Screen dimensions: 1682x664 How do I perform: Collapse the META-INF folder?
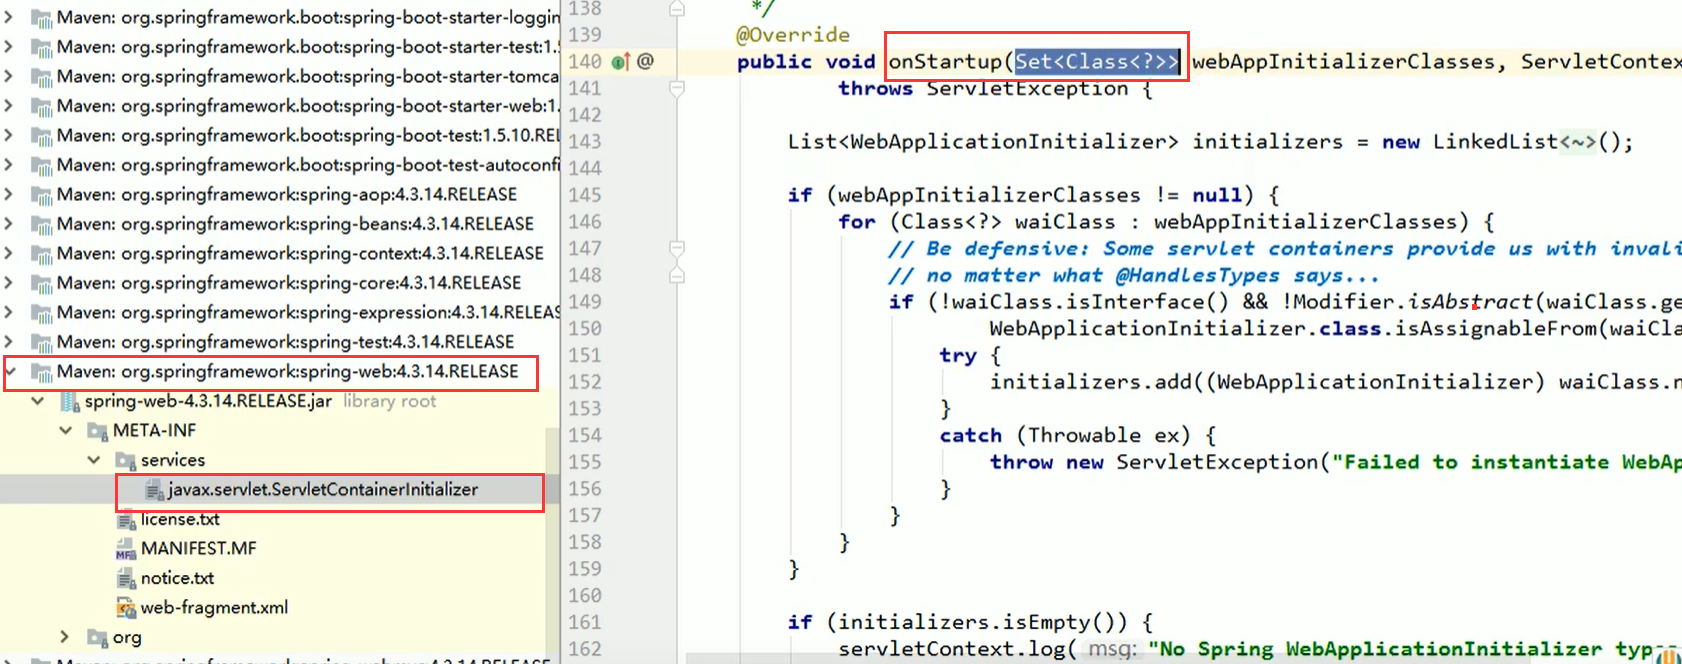pos(66,431)
